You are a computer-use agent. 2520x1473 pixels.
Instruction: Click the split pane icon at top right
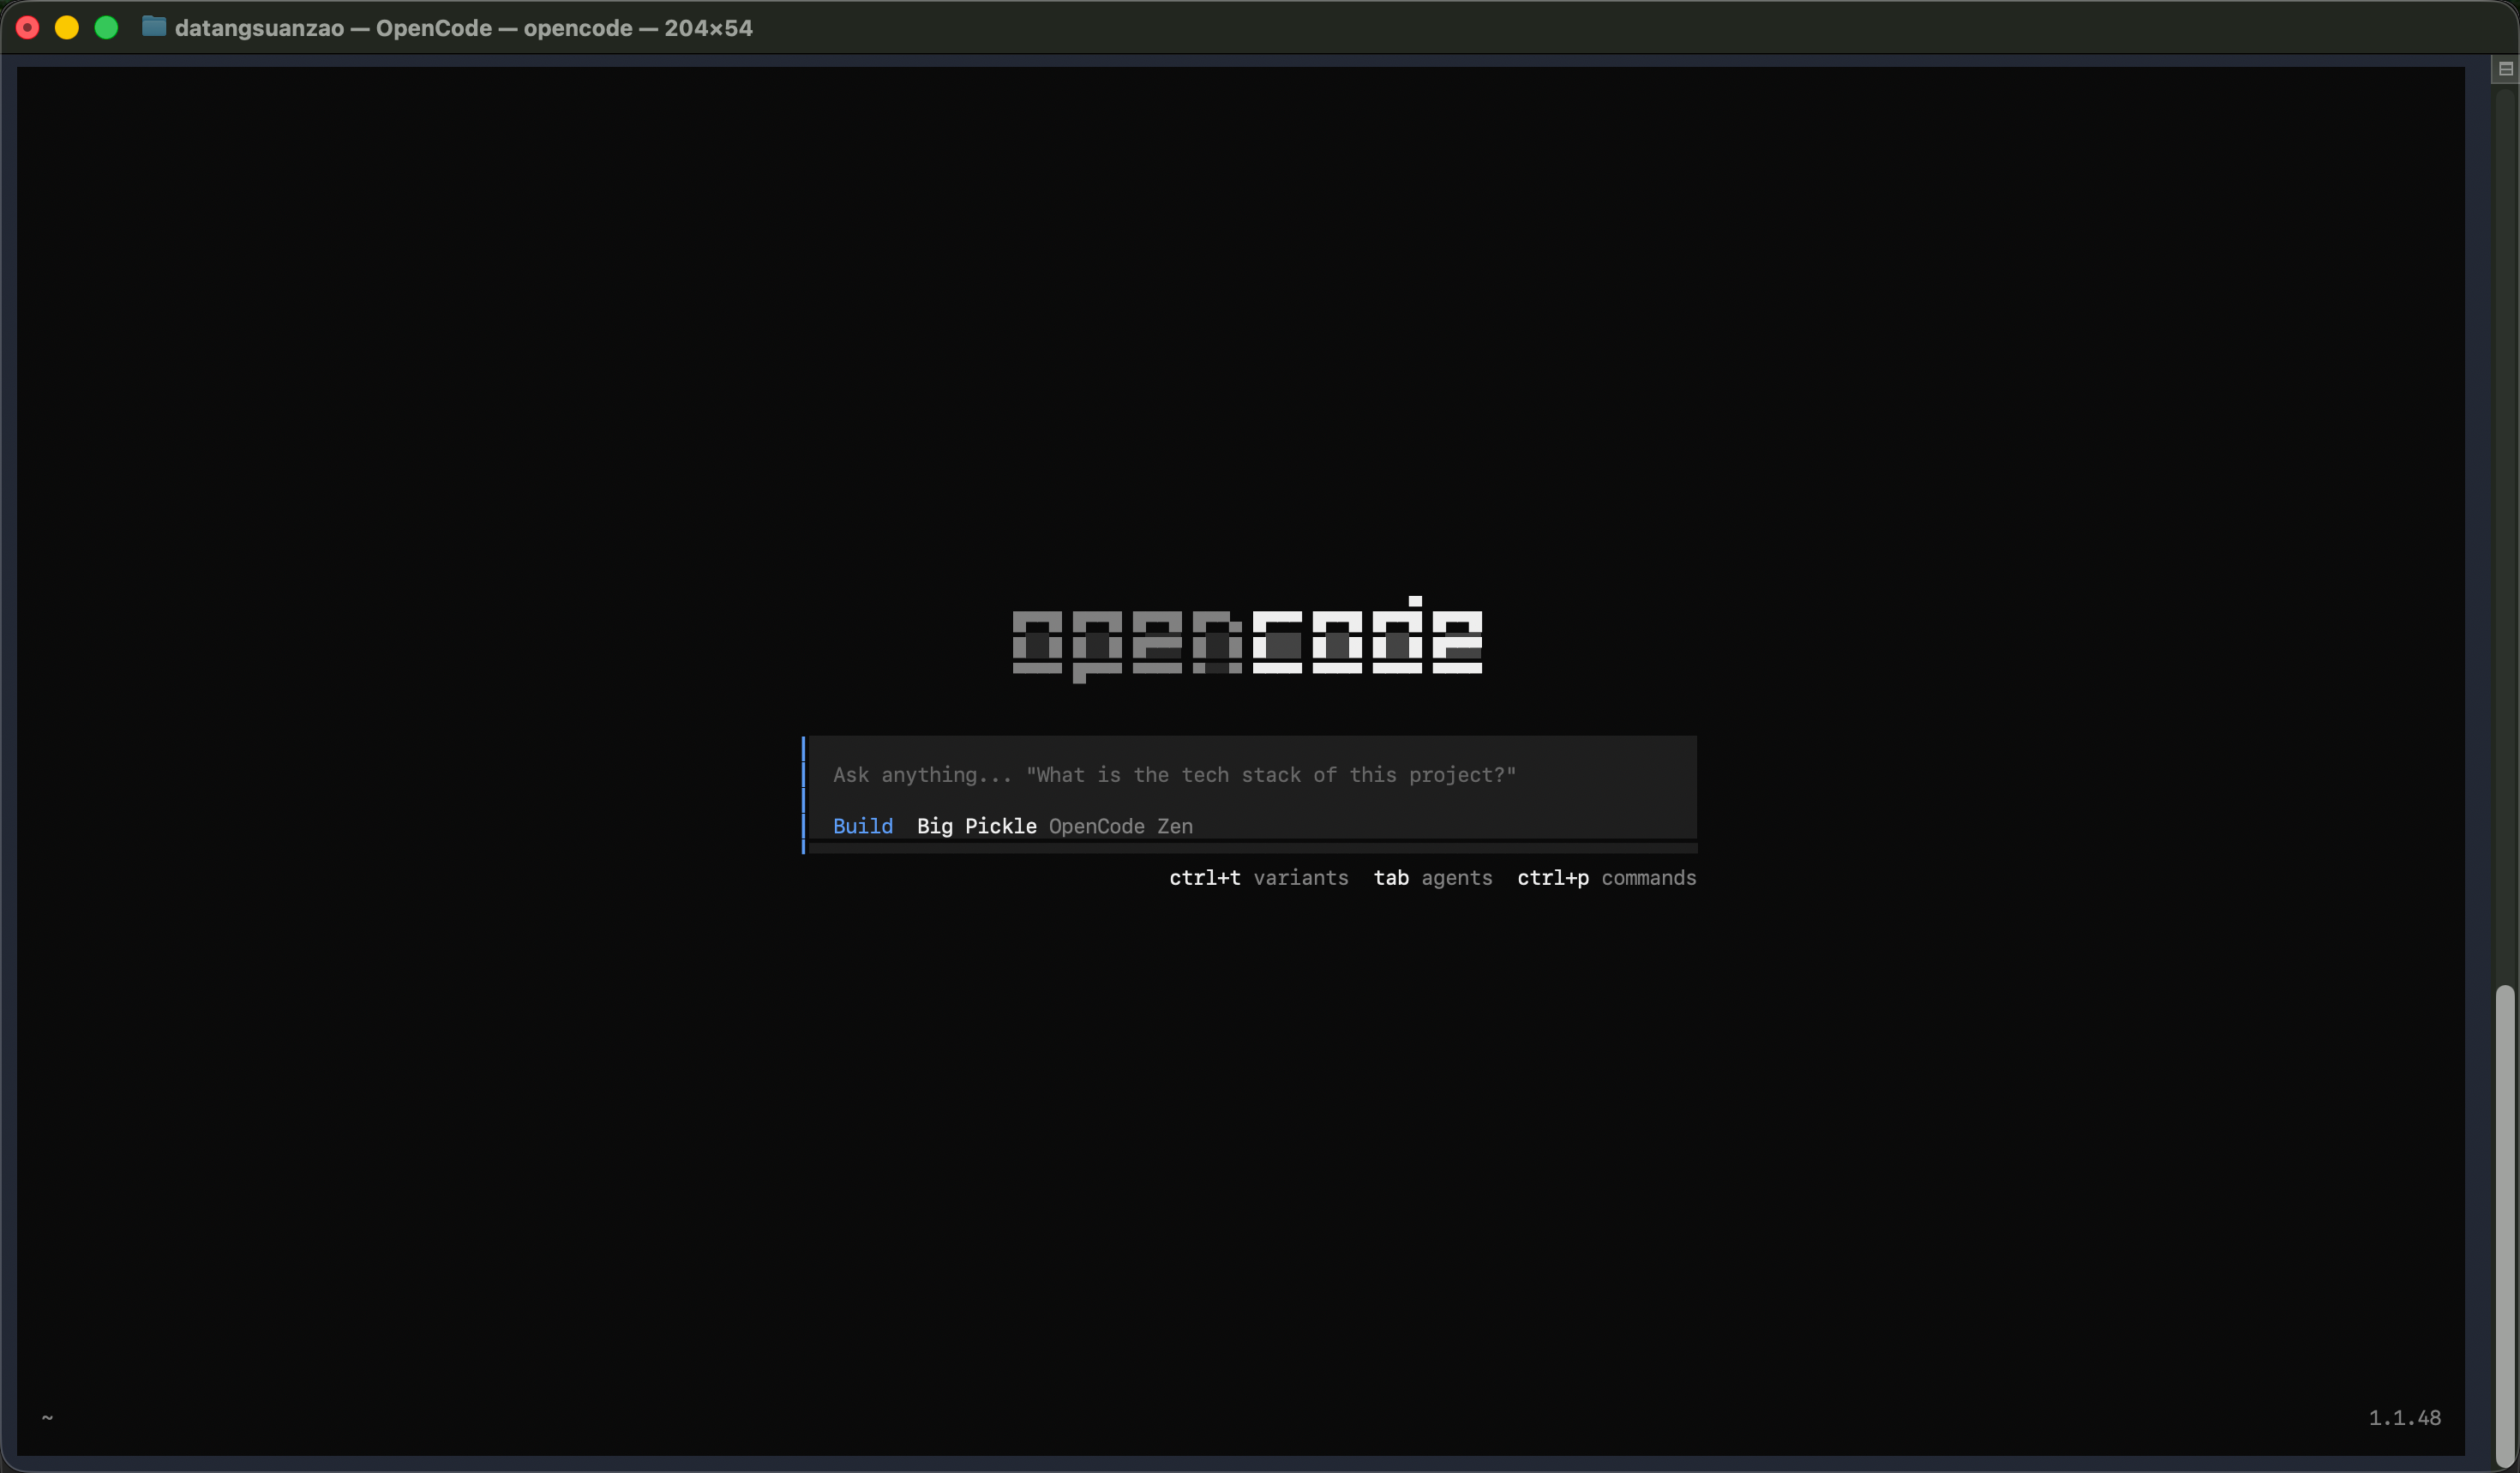point(2505,69)
